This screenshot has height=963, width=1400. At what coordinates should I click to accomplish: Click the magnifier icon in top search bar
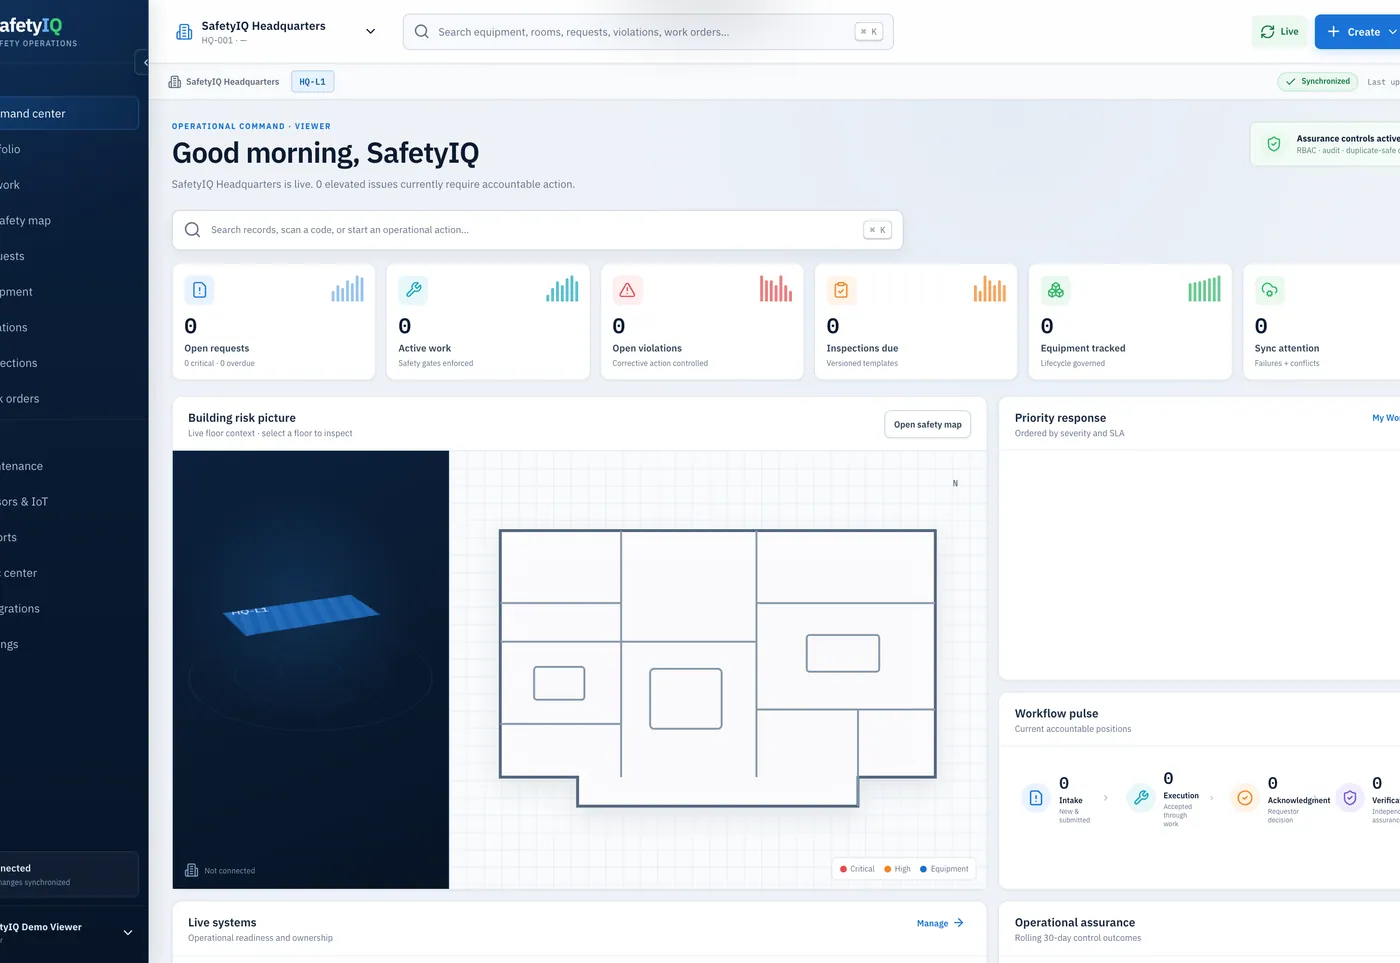(422, 32)
